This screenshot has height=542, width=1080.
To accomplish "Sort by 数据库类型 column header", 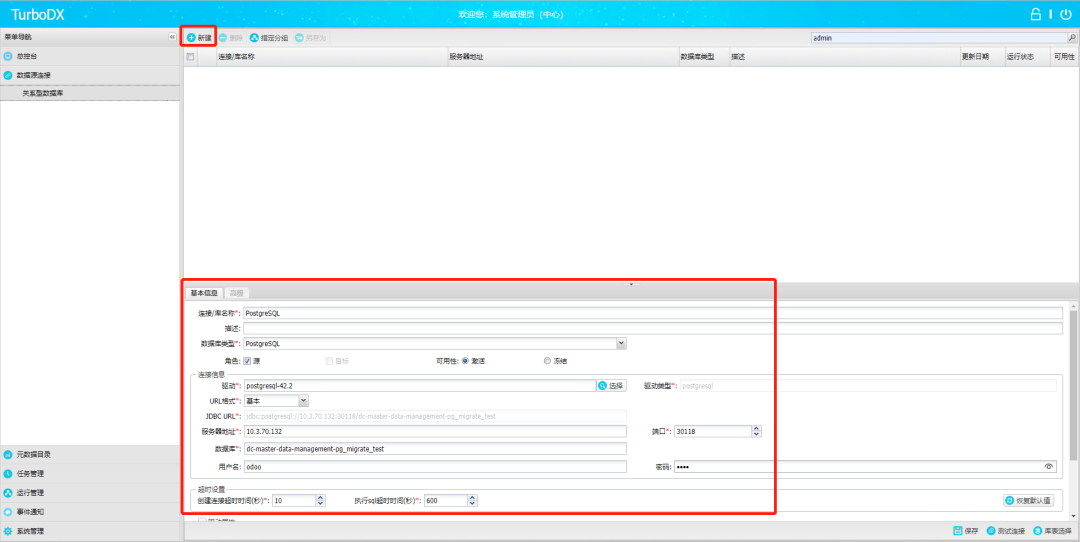I will coord(704,57).
